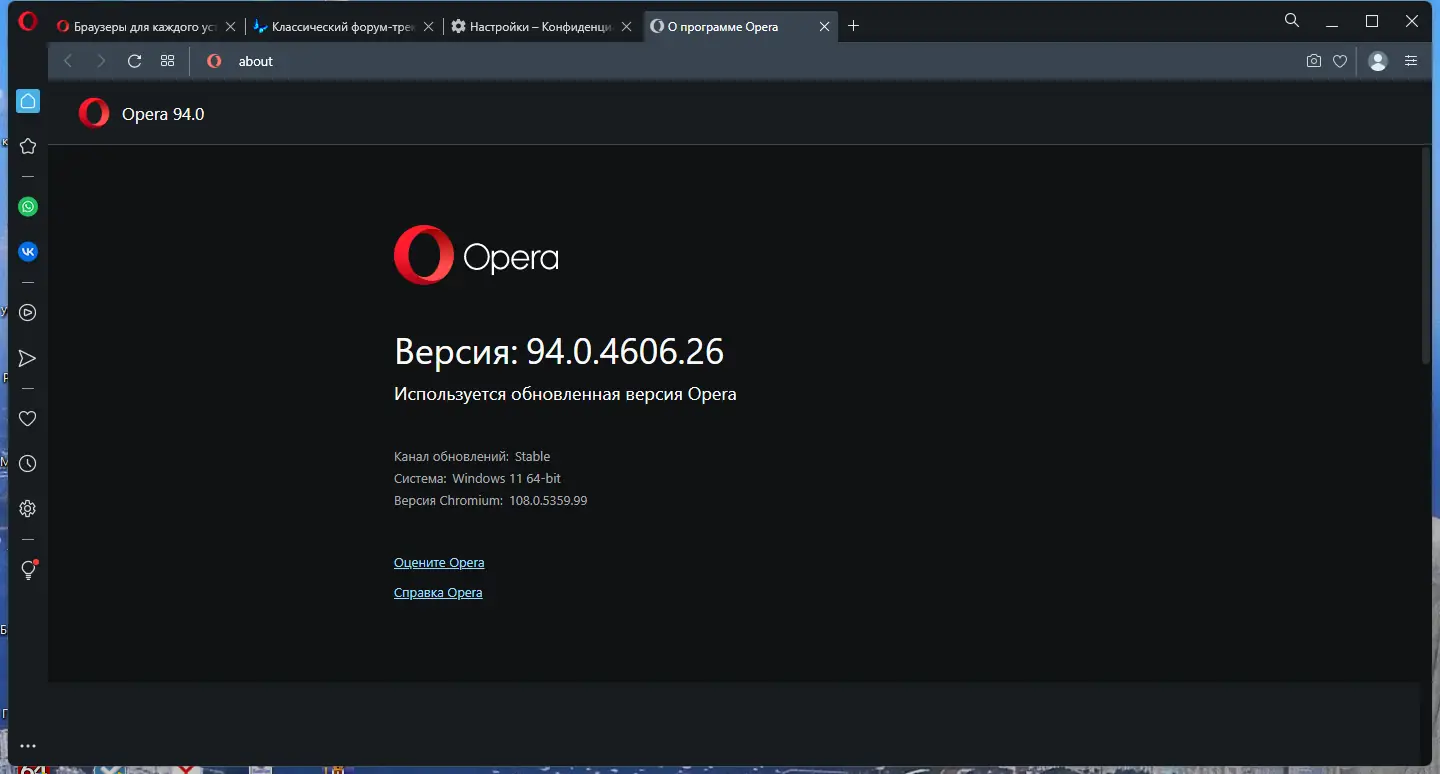The width and height of the screenshot is (1440, 774).
Task: Open My Flow sidebar icon
Action: 28,358
